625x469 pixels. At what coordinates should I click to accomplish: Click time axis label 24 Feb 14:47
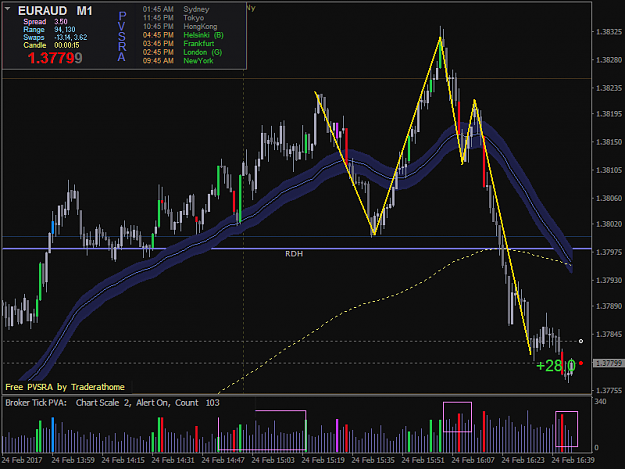point(223,460)
